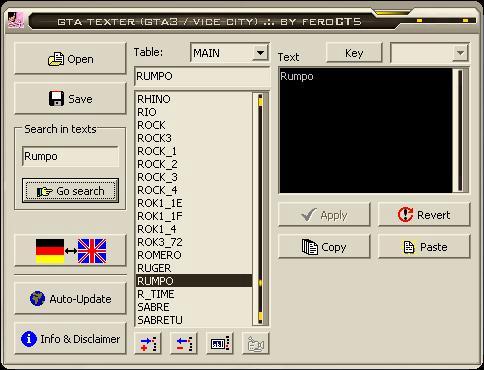Click the add entry icon below list
This screenshot has height=370, width=484.
(x=148, y=343)
